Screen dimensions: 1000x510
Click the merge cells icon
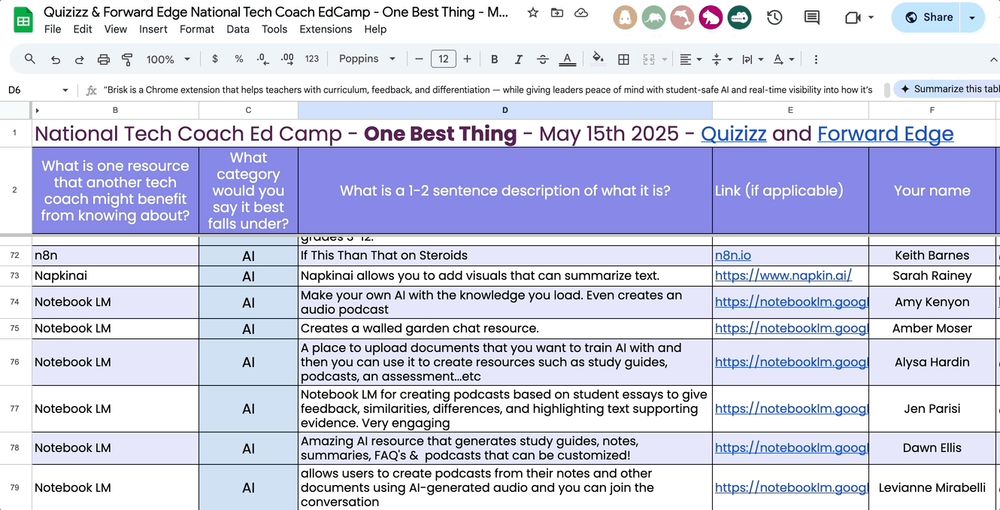click(649, 59)
